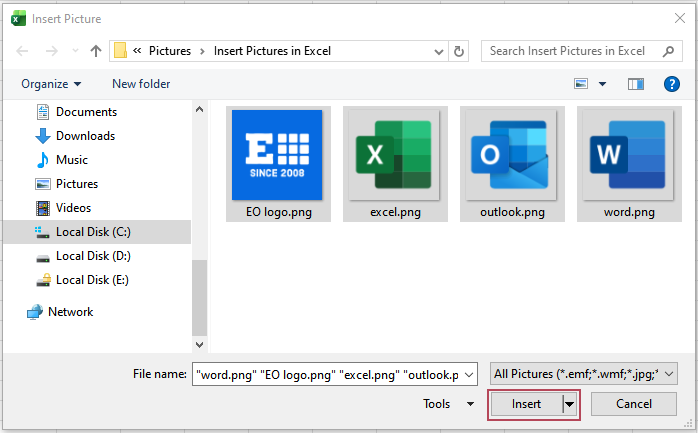Toggle the preview pane icon
The height and width of the screenshot is (433, 698).
tap(636, 84)
